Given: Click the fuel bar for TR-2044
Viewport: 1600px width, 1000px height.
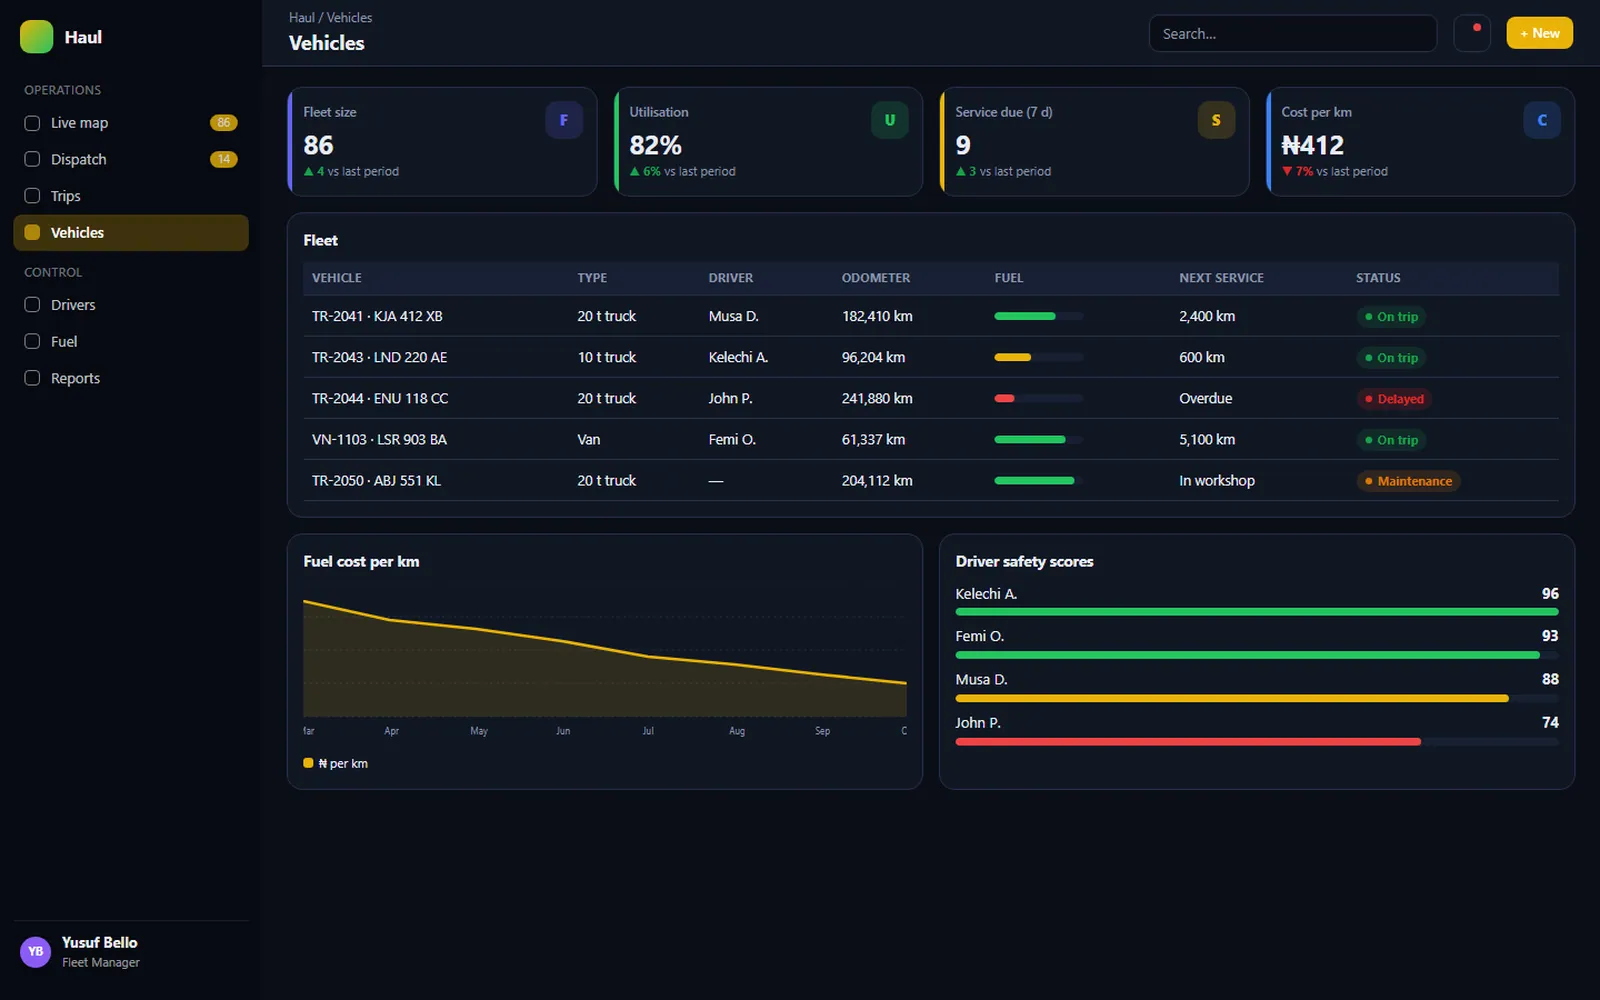Looking at the screenshot, I should (x=1038, y=398).
